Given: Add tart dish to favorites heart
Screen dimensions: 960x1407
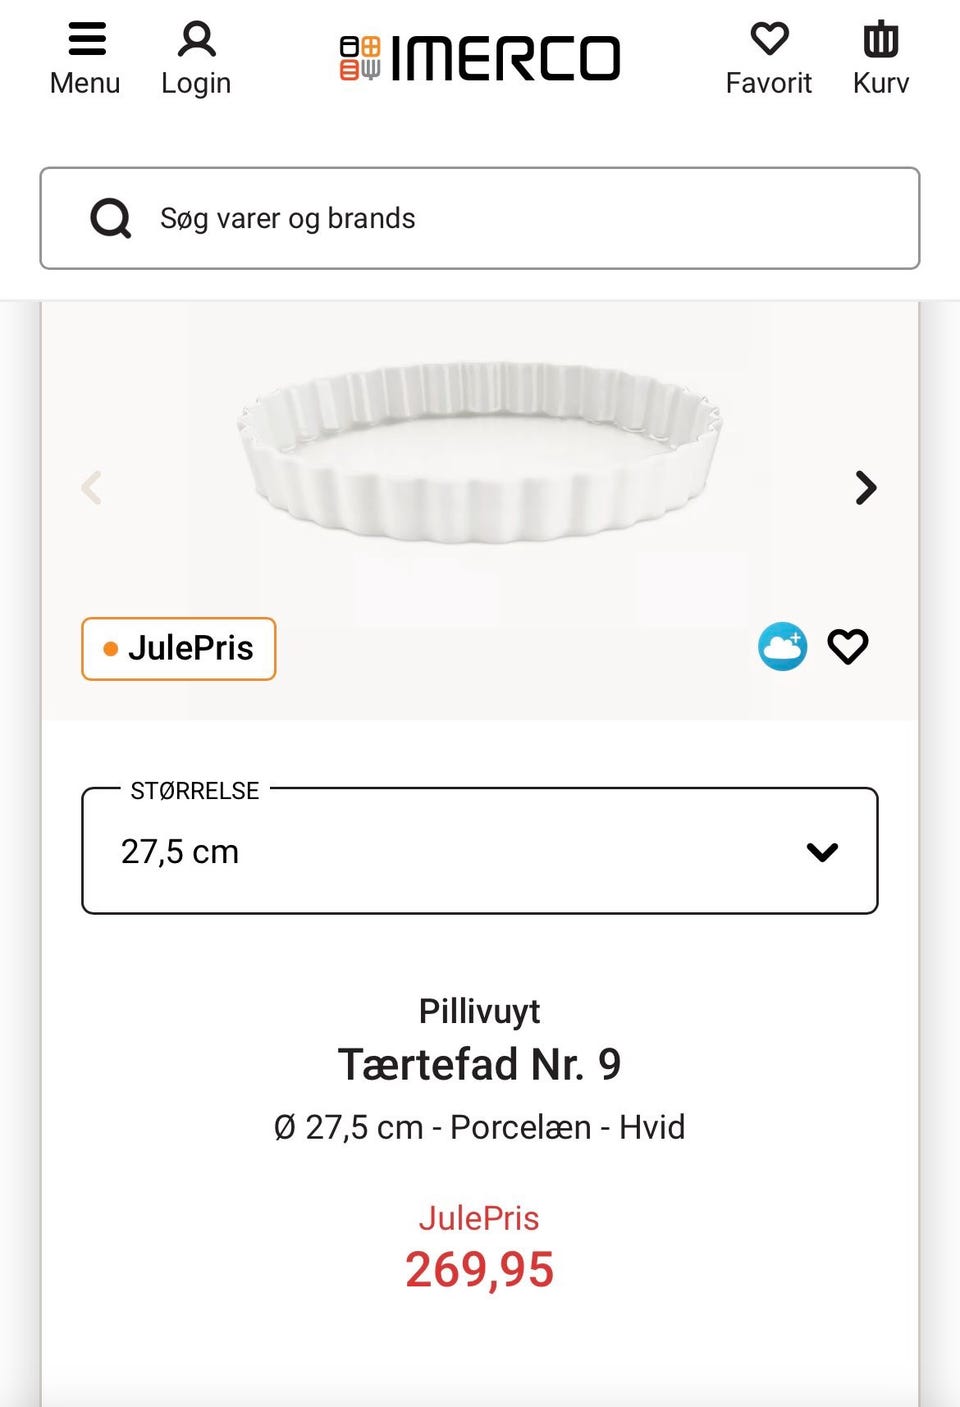Looking at the screenshot, I should coord(848,647).
